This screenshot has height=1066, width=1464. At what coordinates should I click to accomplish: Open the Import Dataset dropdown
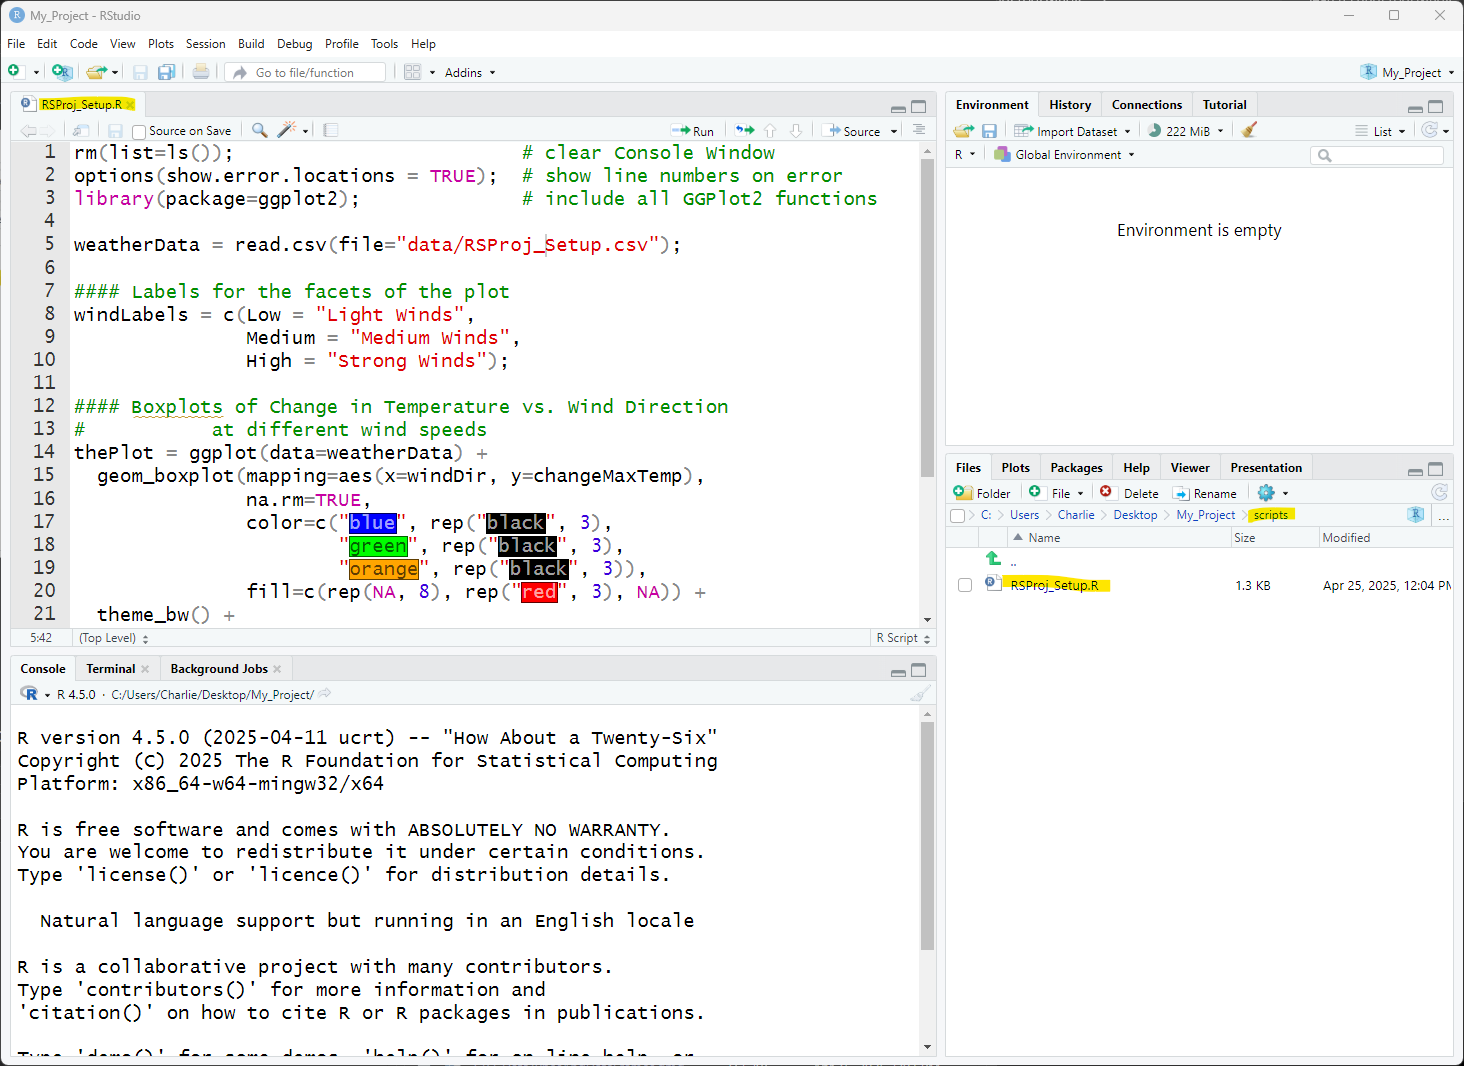[1075, 131]
